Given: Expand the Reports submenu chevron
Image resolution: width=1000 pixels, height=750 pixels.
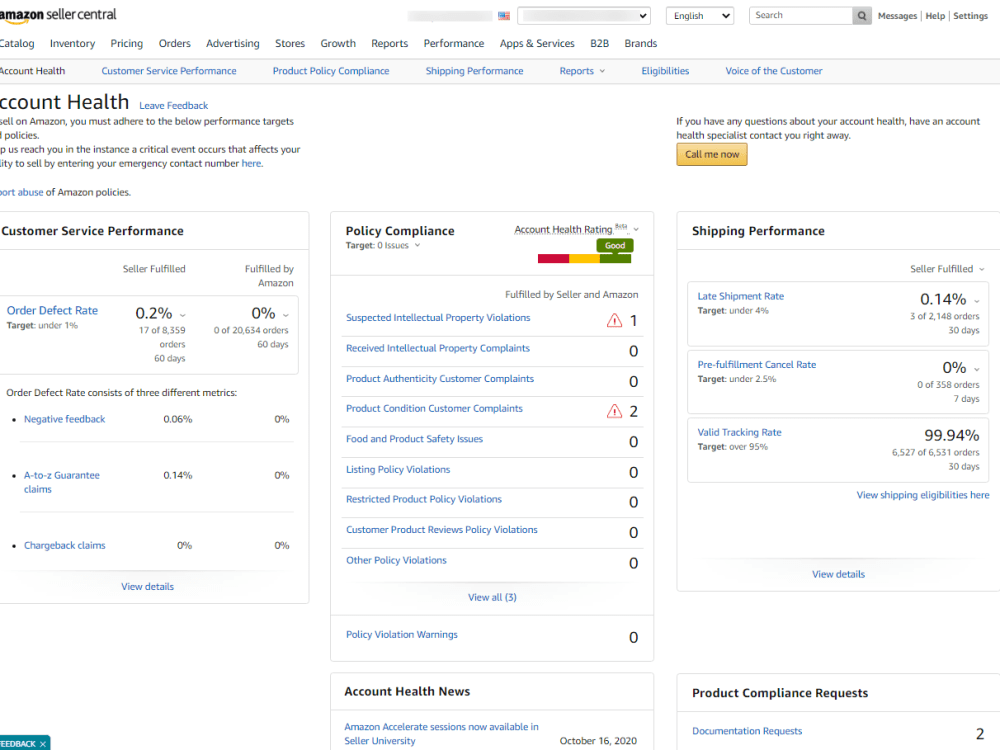Looking at the screenshot, I should coord(602,71).
